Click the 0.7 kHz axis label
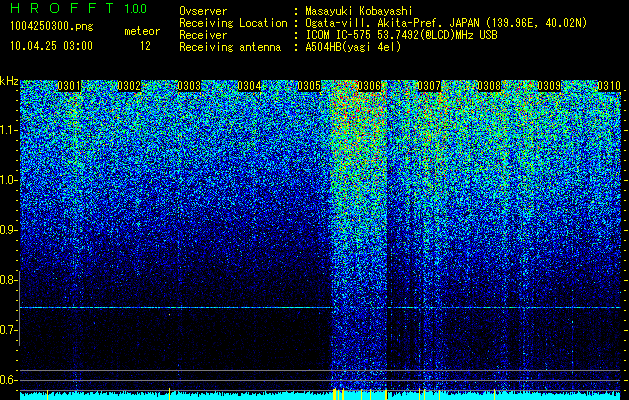Viewport: 629px width, 400px height. click(x=8, y=330)
